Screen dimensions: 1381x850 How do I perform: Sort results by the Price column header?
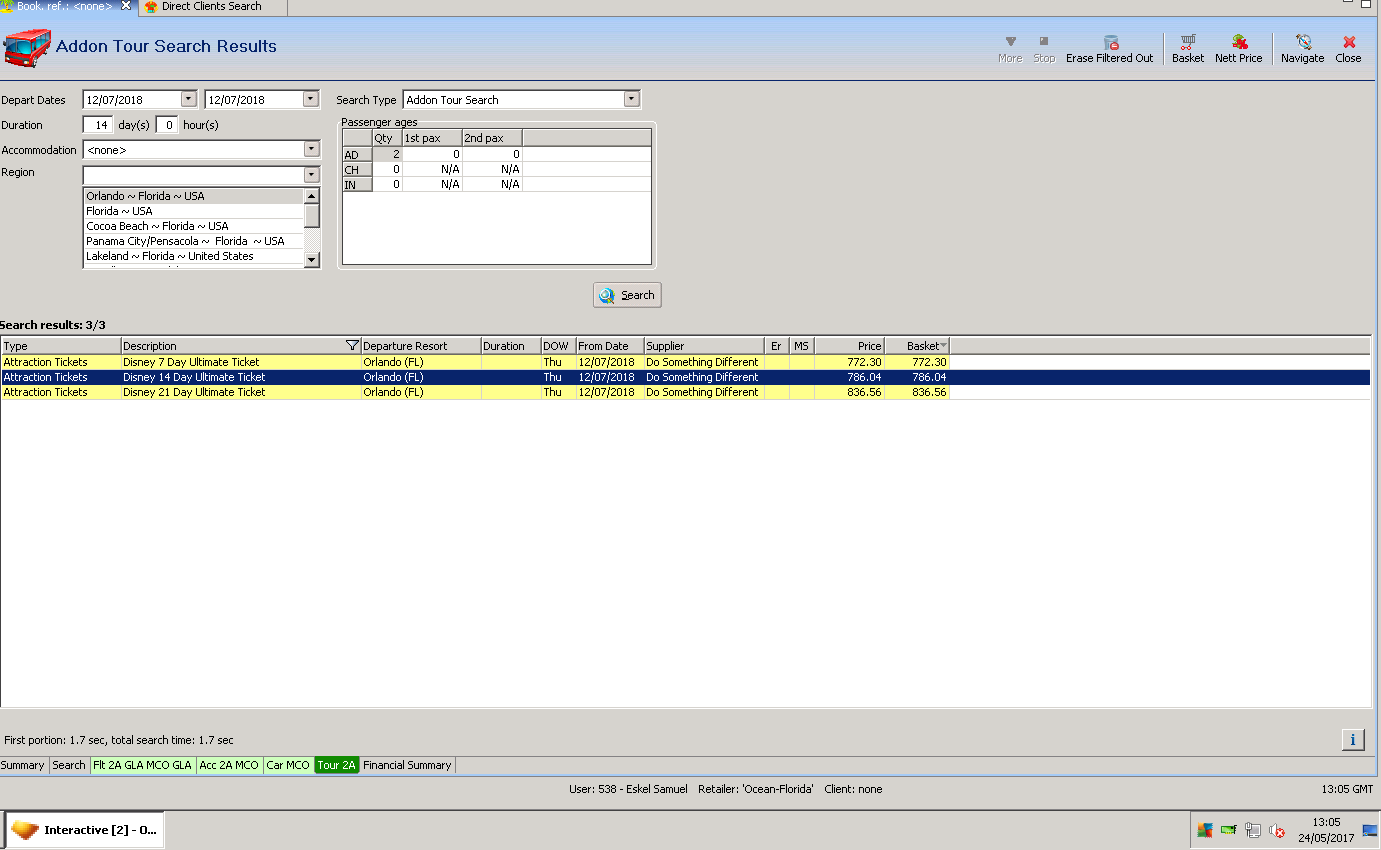pyautogui.click(x=850, y=346)
